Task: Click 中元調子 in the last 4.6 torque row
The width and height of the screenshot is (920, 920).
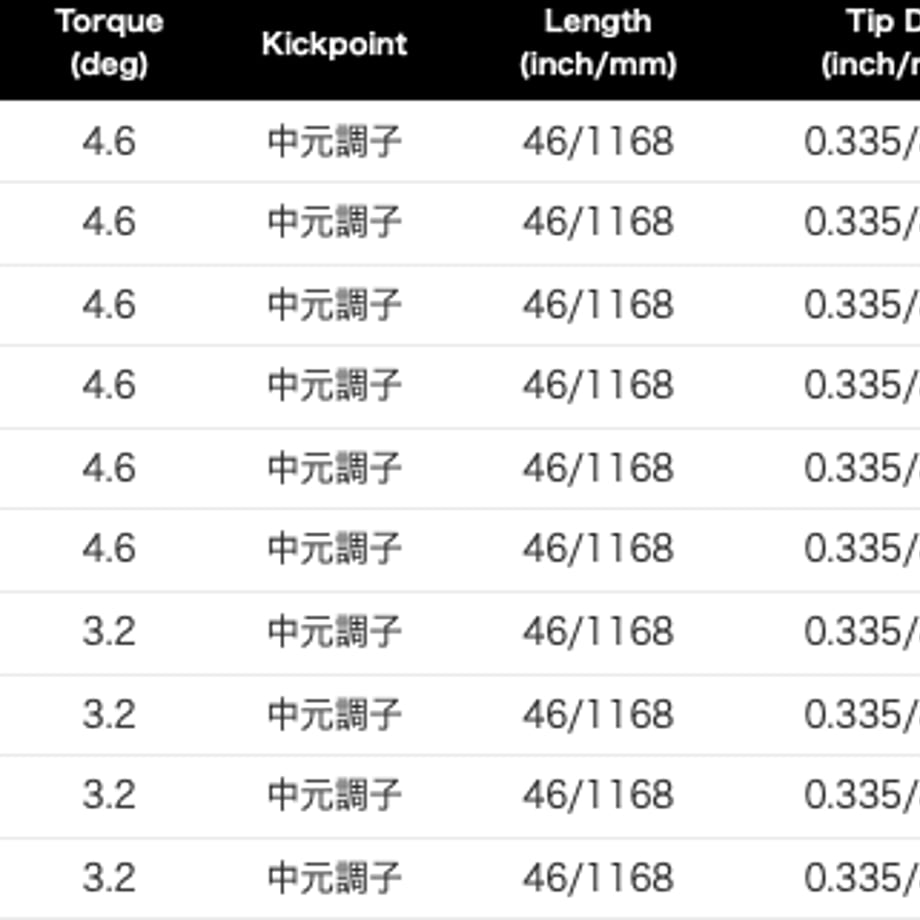Action: (x=334, y=549)
